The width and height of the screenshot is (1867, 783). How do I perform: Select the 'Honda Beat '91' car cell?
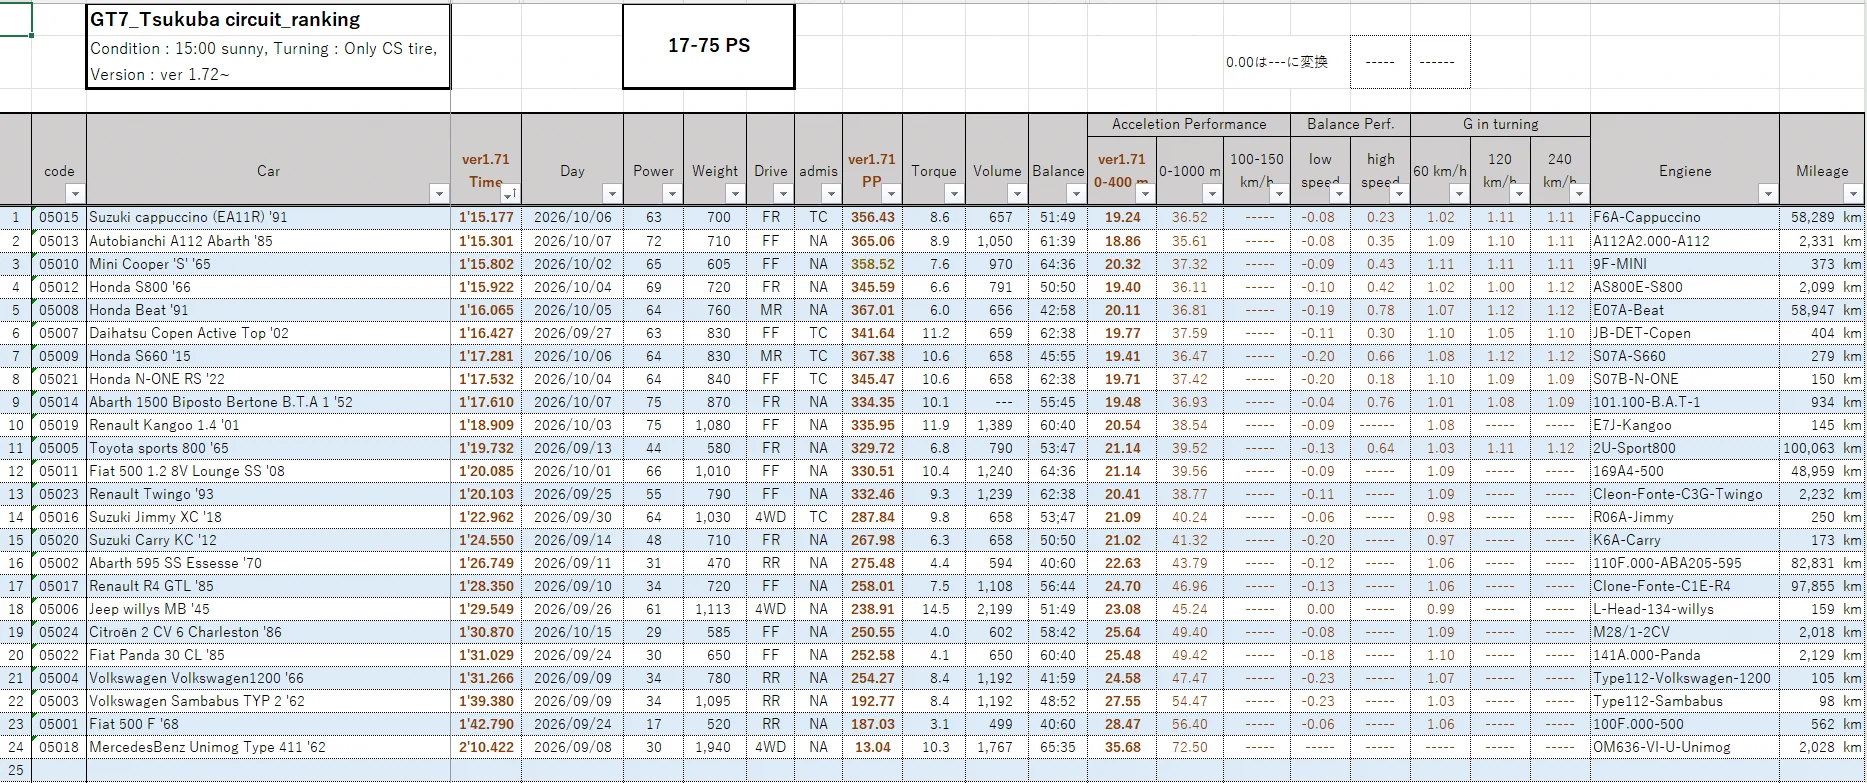[268, 310]
